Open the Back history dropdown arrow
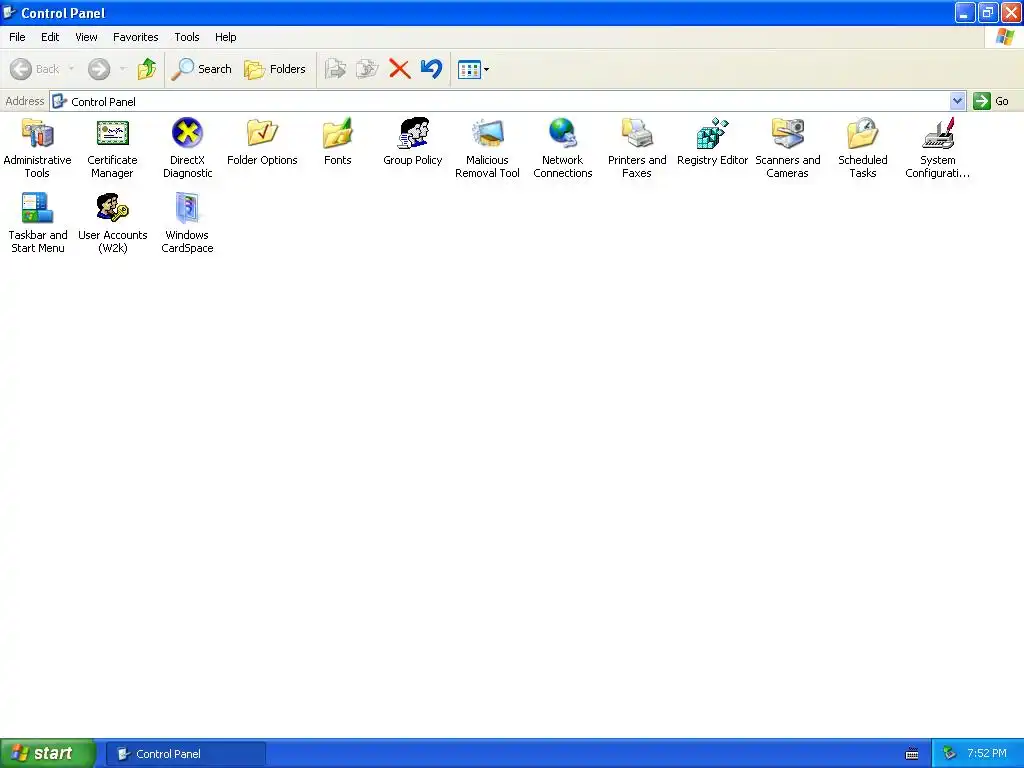Screen dimensions: 1024x768 (x=71, y=69)
